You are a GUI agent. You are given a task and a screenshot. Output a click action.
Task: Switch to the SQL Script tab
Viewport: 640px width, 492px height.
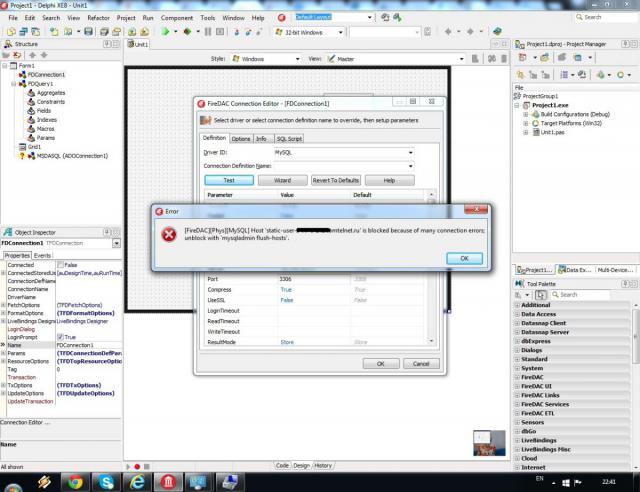pyautogui.click(x=289, y=139)
